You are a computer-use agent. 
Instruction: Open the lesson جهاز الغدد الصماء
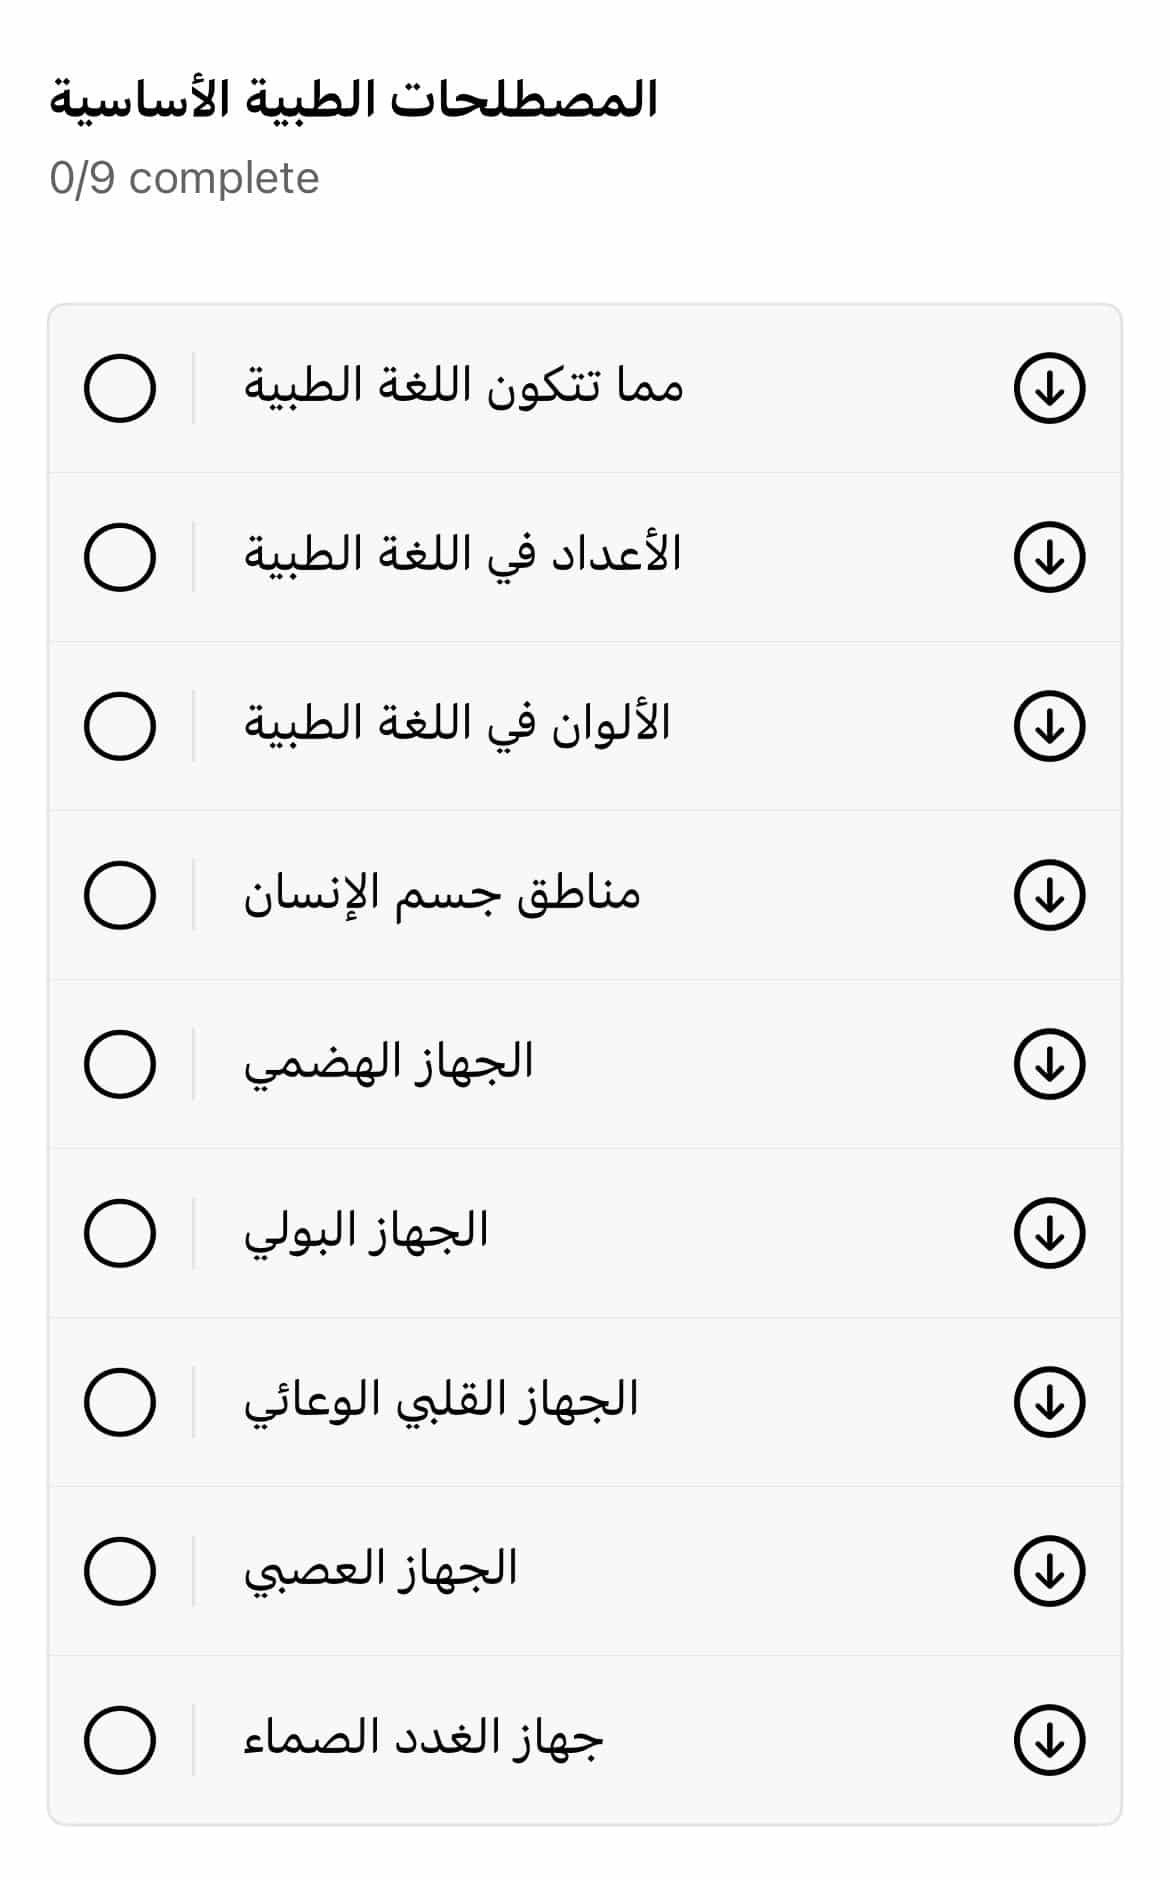click(x=424, y=1739)
